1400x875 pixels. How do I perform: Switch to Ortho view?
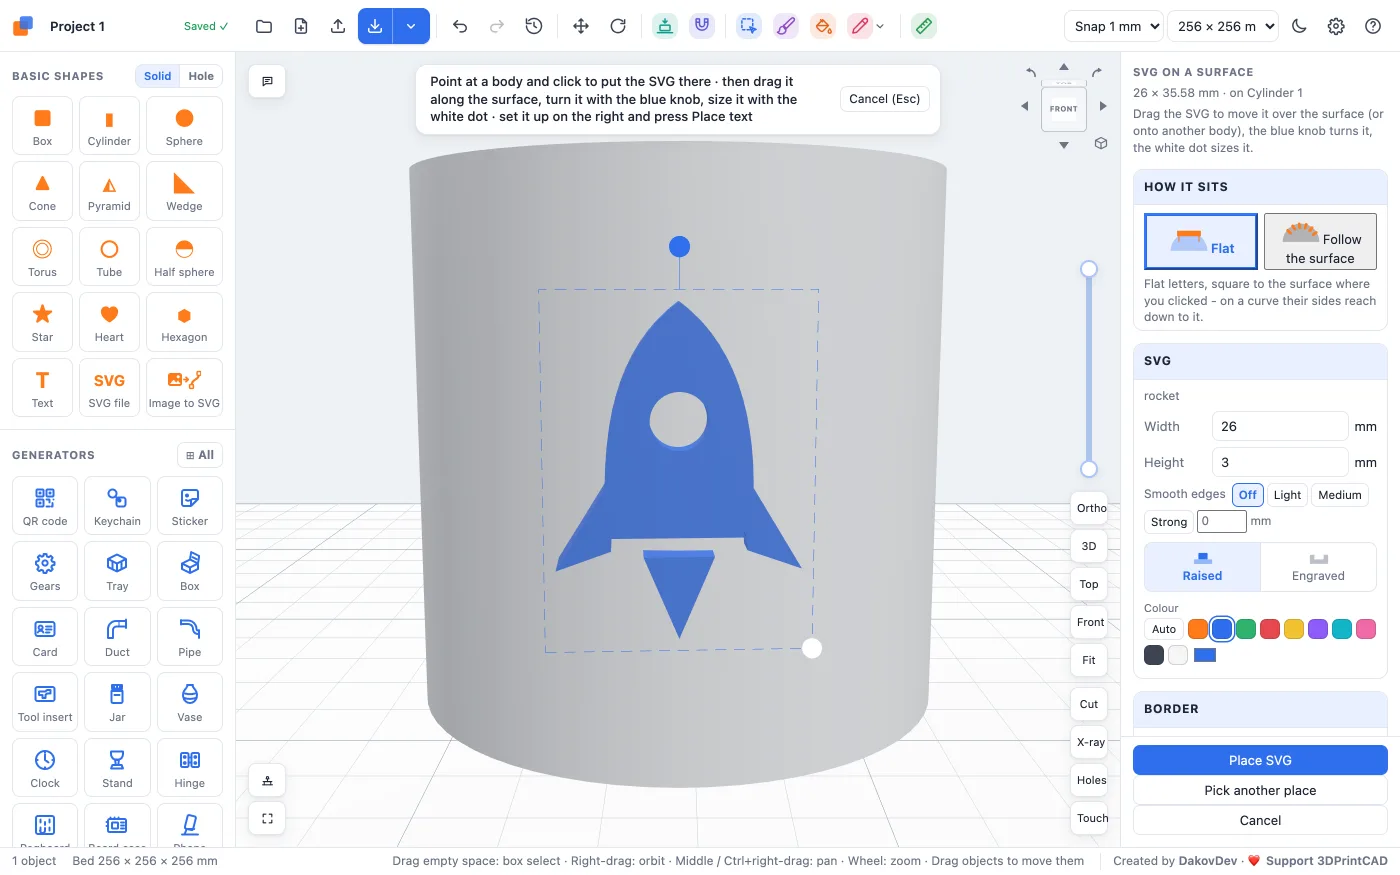pos(1090,508)
